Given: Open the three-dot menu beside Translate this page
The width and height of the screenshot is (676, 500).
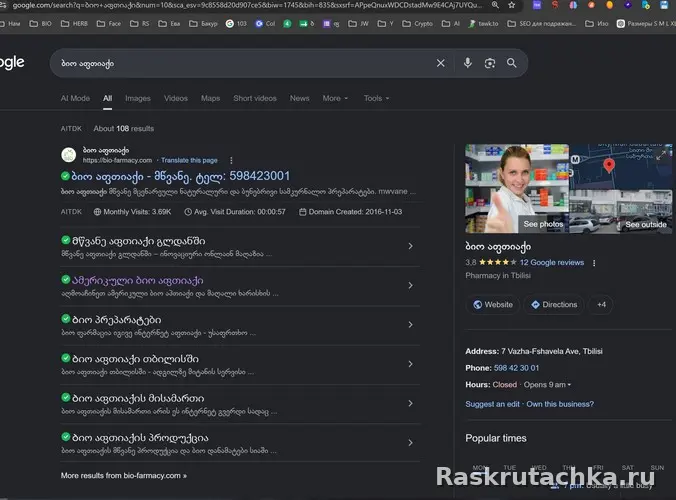Looking at the screenshot, I should click(x=232, y=160).
